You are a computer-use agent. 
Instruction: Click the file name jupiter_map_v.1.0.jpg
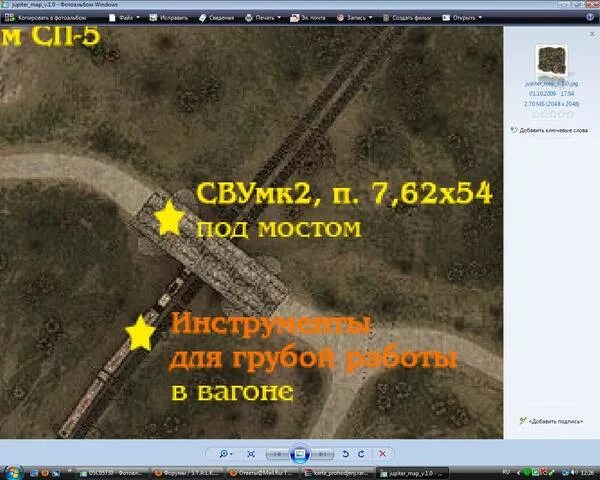pos(551,83)
